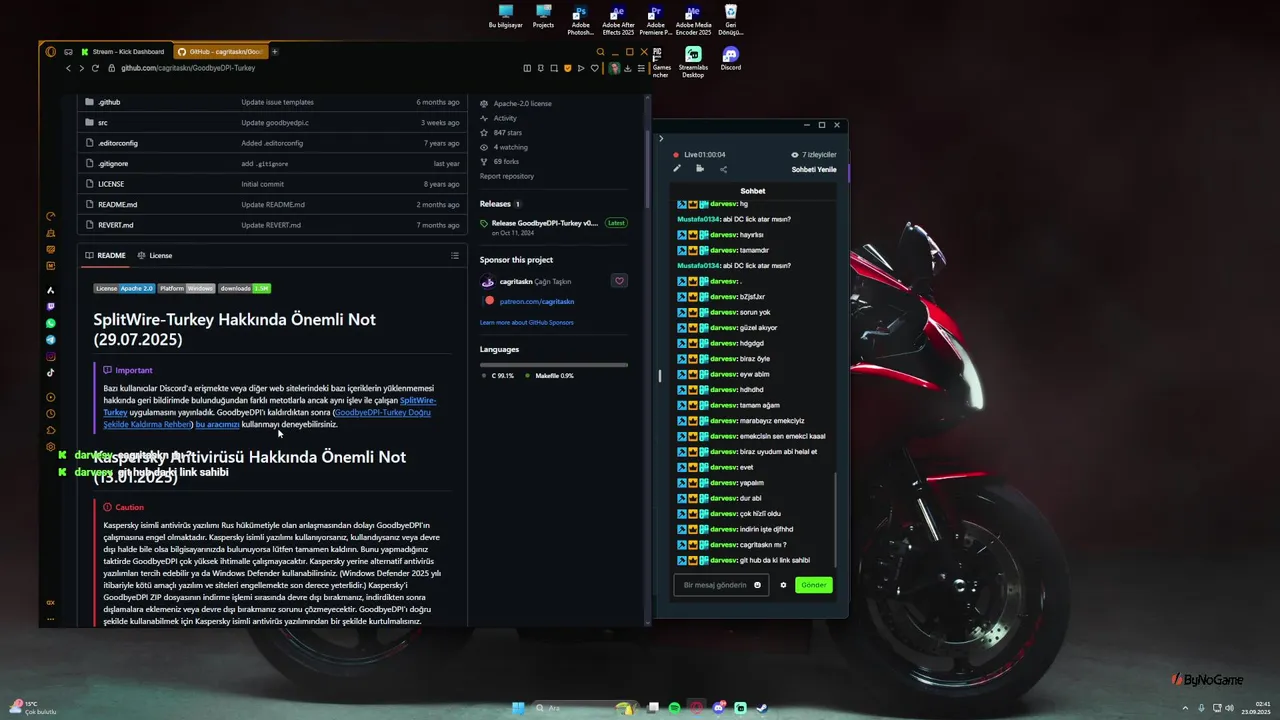1280x720 pixels.
Task: Open Telegram in Opera sidebar
Action: point(51,340)
